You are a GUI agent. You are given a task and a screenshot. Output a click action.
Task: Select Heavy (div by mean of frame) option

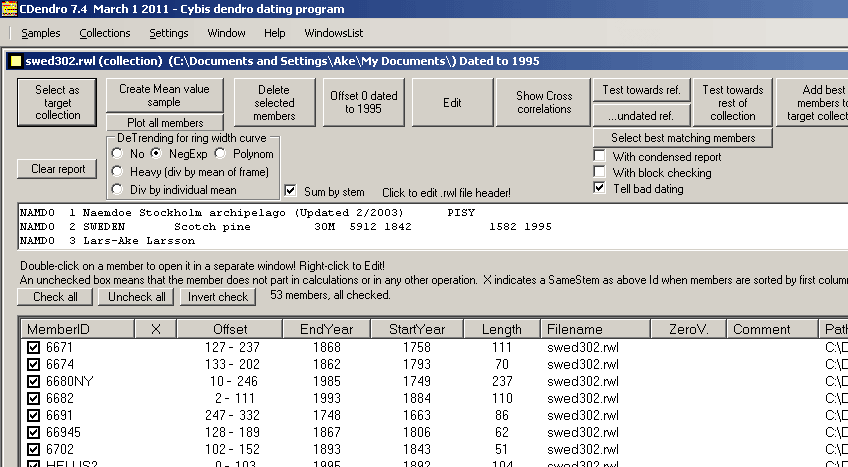click(x=117, y=172)
